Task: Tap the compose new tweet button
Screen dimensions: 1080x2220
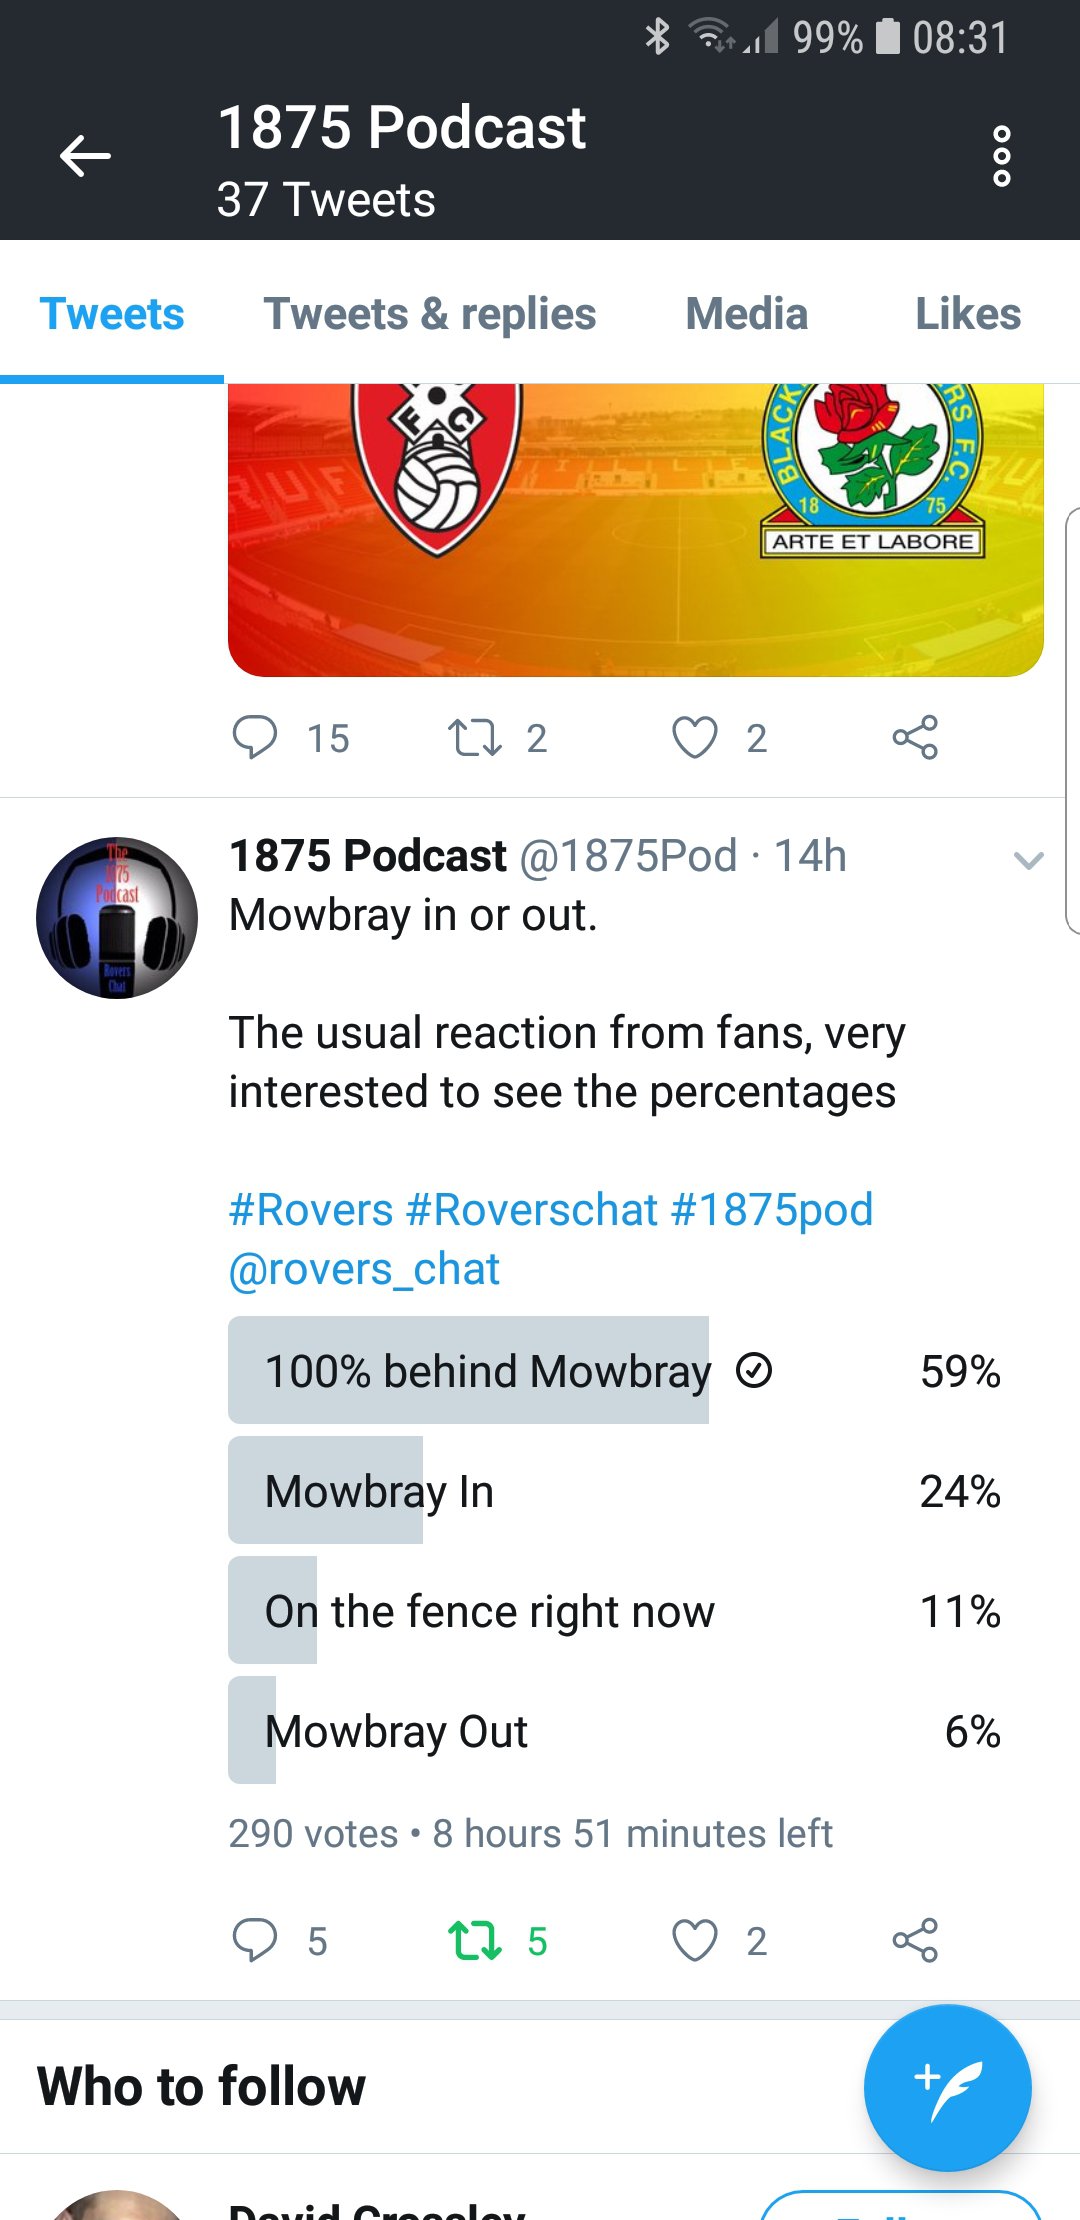Action: click(x=947, y=2088)
